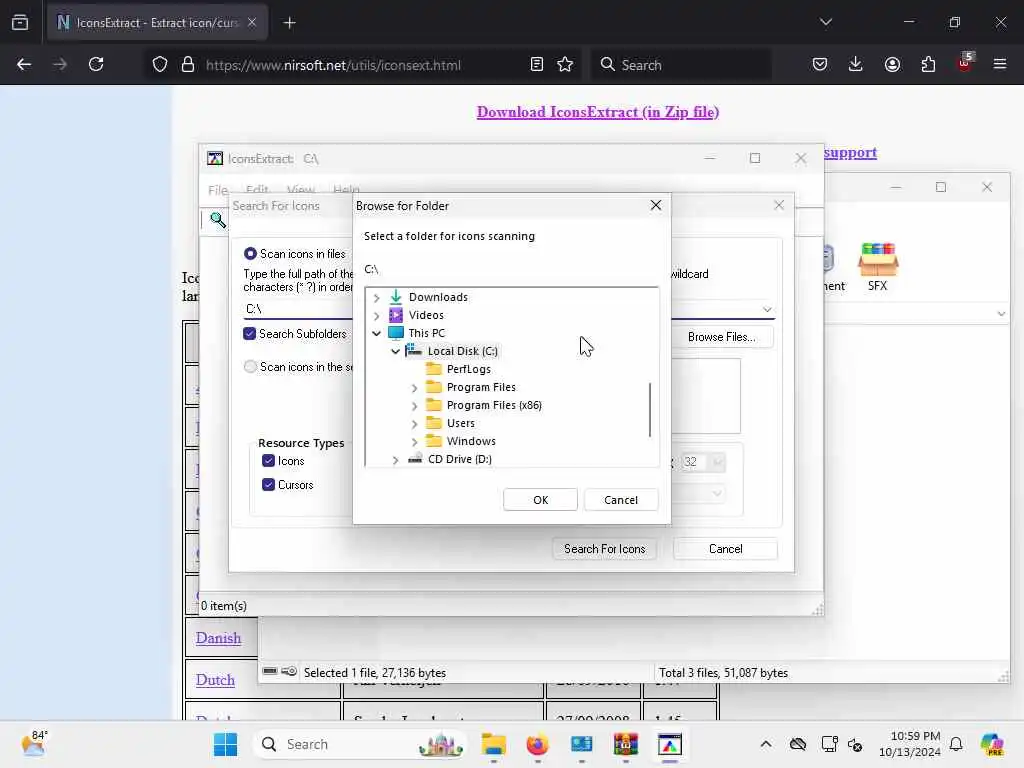1024x768 pixels.
Task: Expand the Users folder node
Action: [415, 424]
